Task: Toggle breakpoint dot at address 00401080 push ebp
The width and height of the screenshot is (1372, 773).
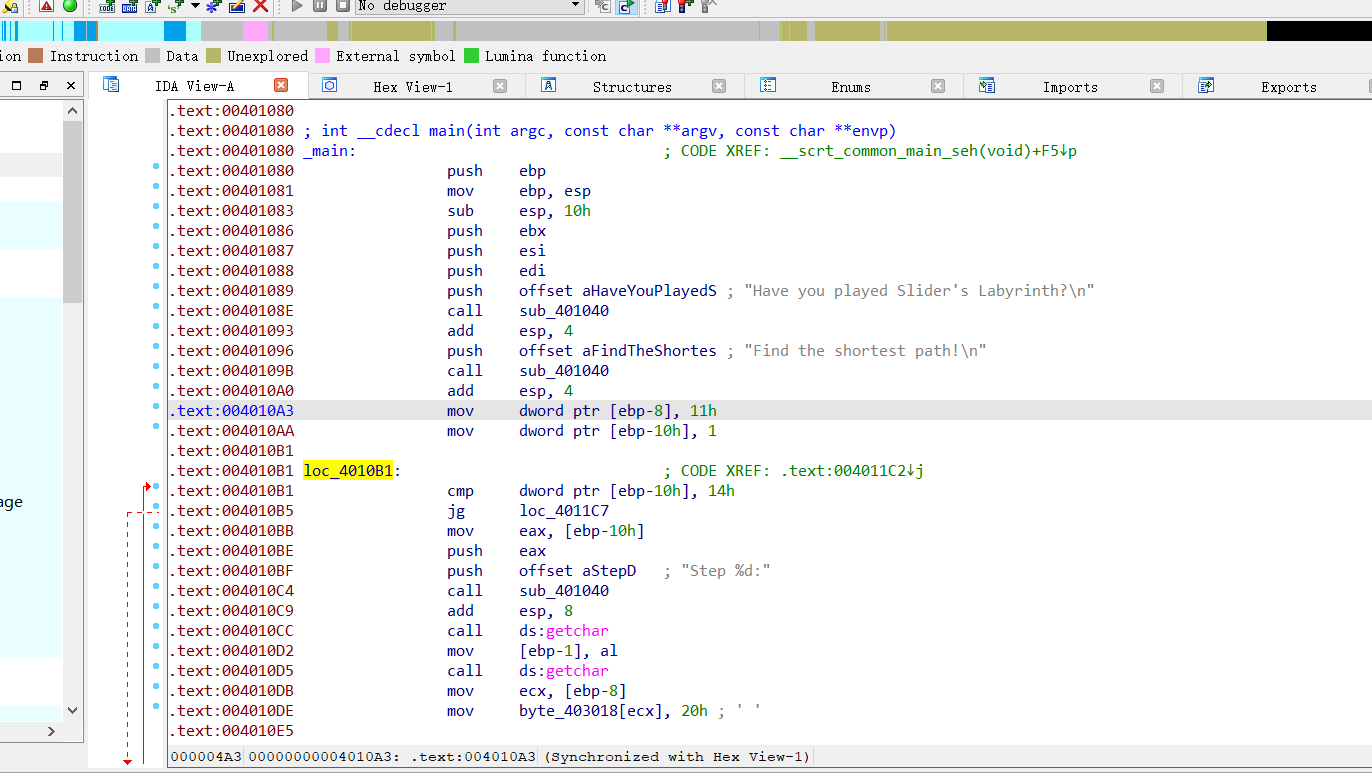Action: pyautogui.click(x=156, y=167)
